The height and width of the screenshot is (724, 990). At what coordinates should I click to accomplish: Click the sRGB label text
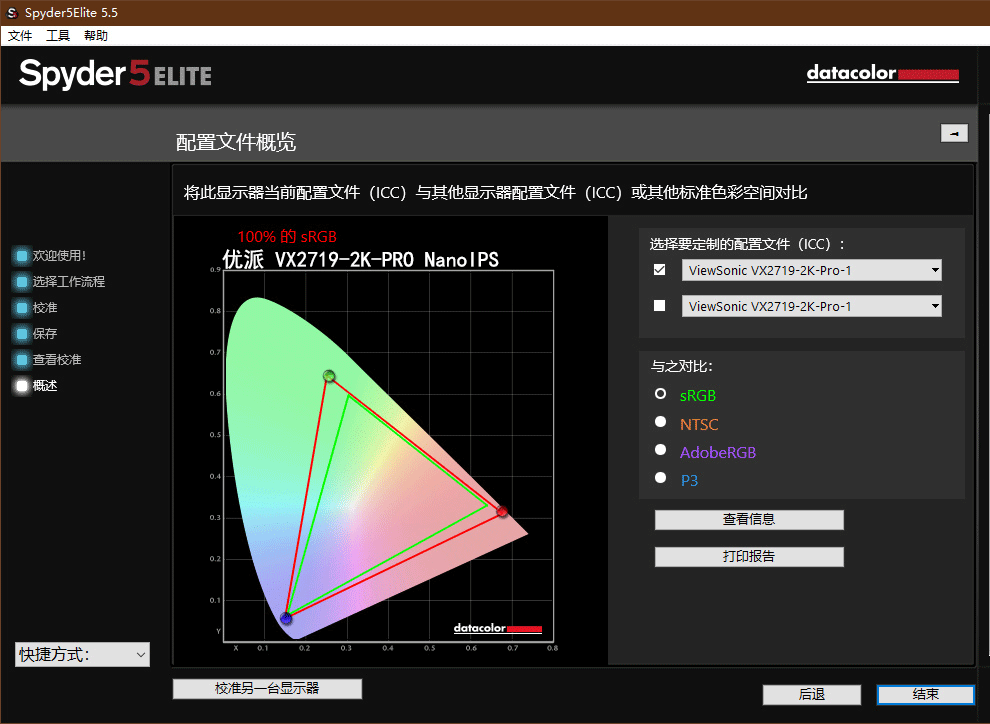pos(698,396)
